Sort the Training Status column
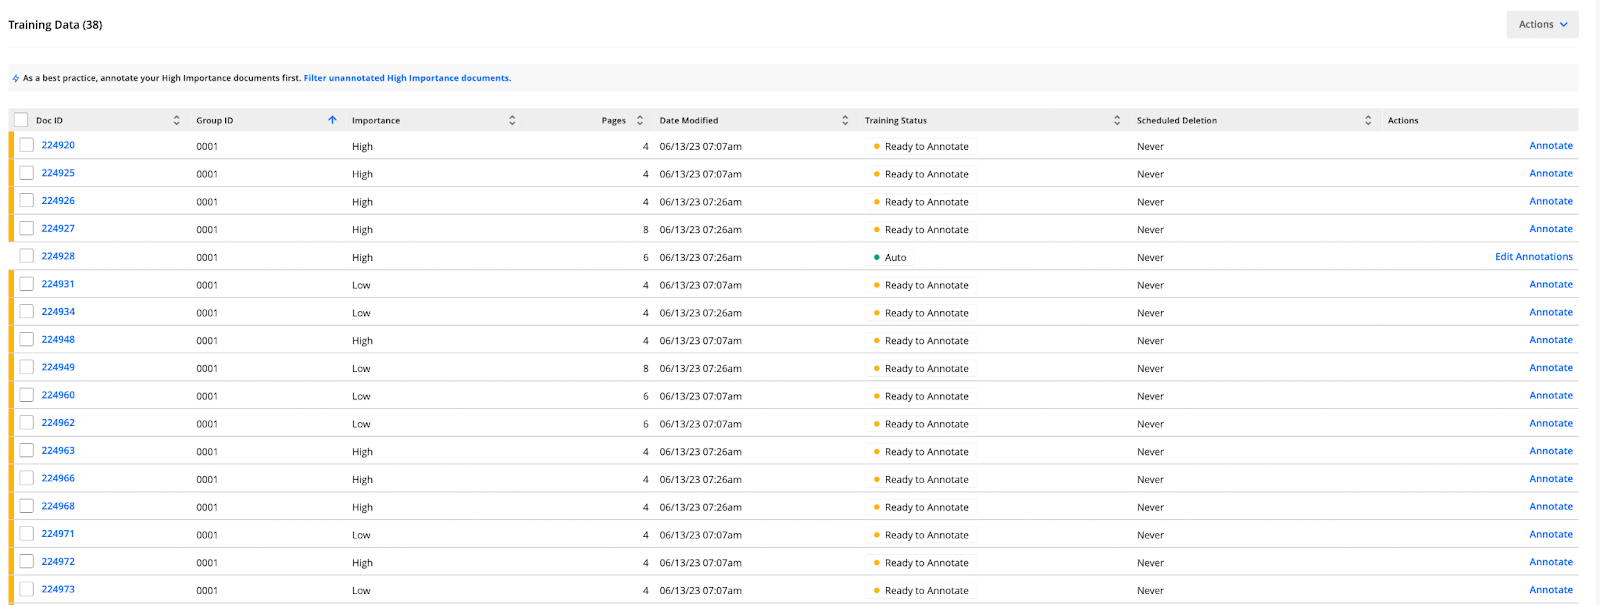This screenshot has width=1600, height=605. pyautogui.click(x=1117, y=120)
